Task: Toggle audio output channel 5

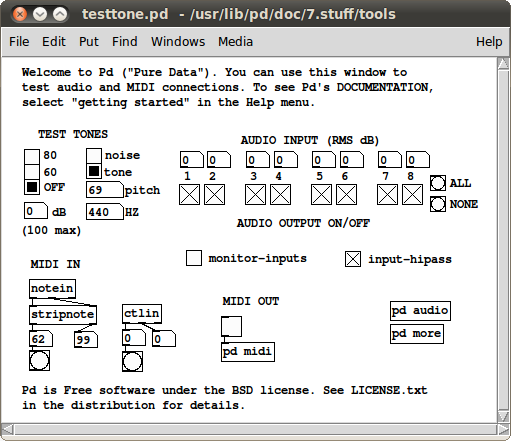Action: pos(321,195)
